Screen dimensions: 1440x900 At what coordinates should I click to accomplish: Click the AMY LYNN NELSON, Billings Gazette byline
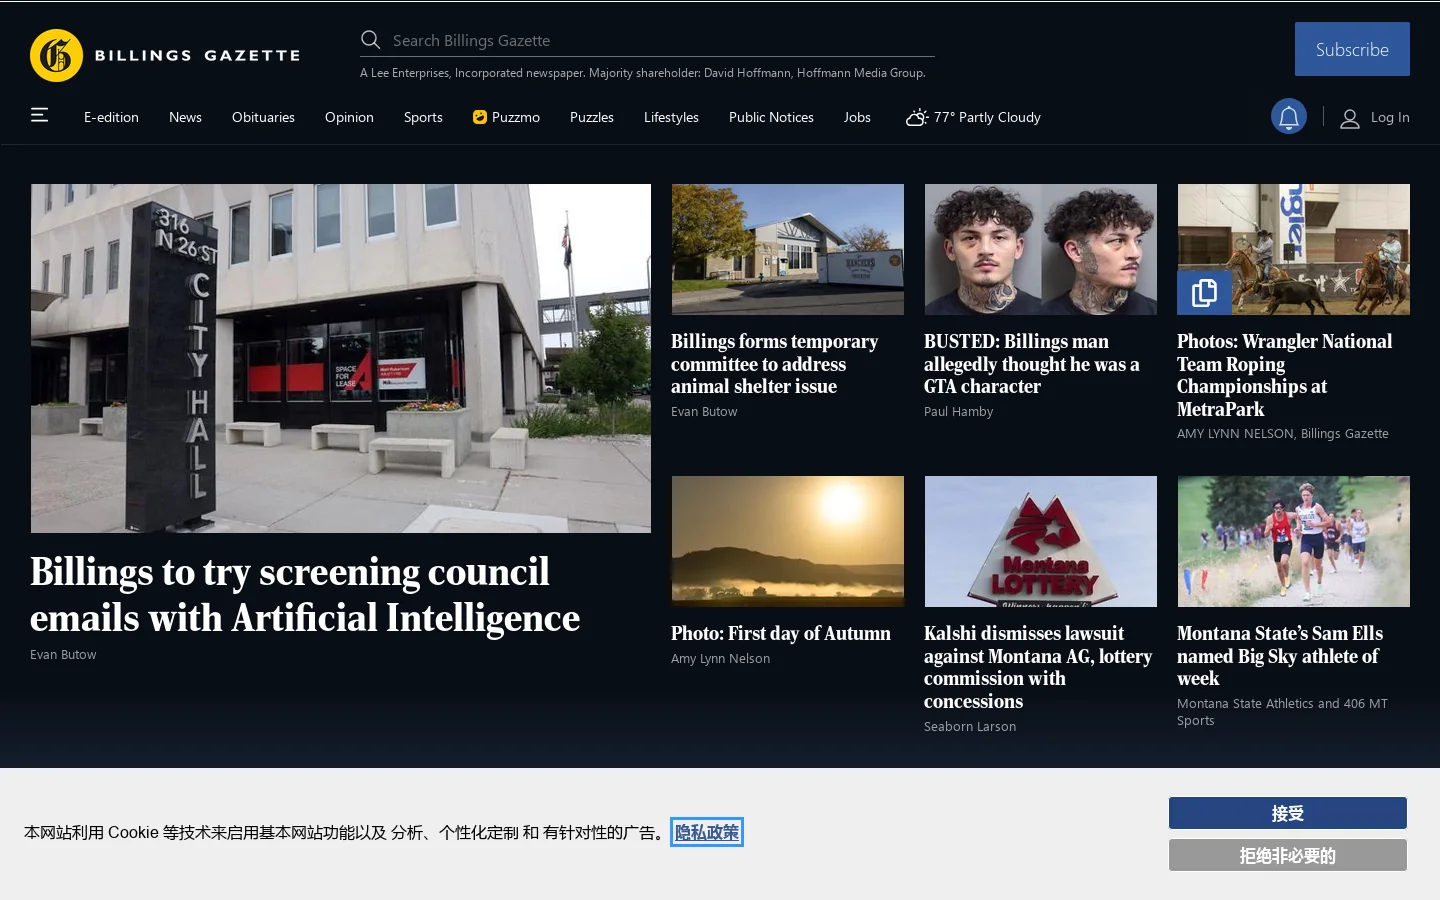[x=1283, y=433]
